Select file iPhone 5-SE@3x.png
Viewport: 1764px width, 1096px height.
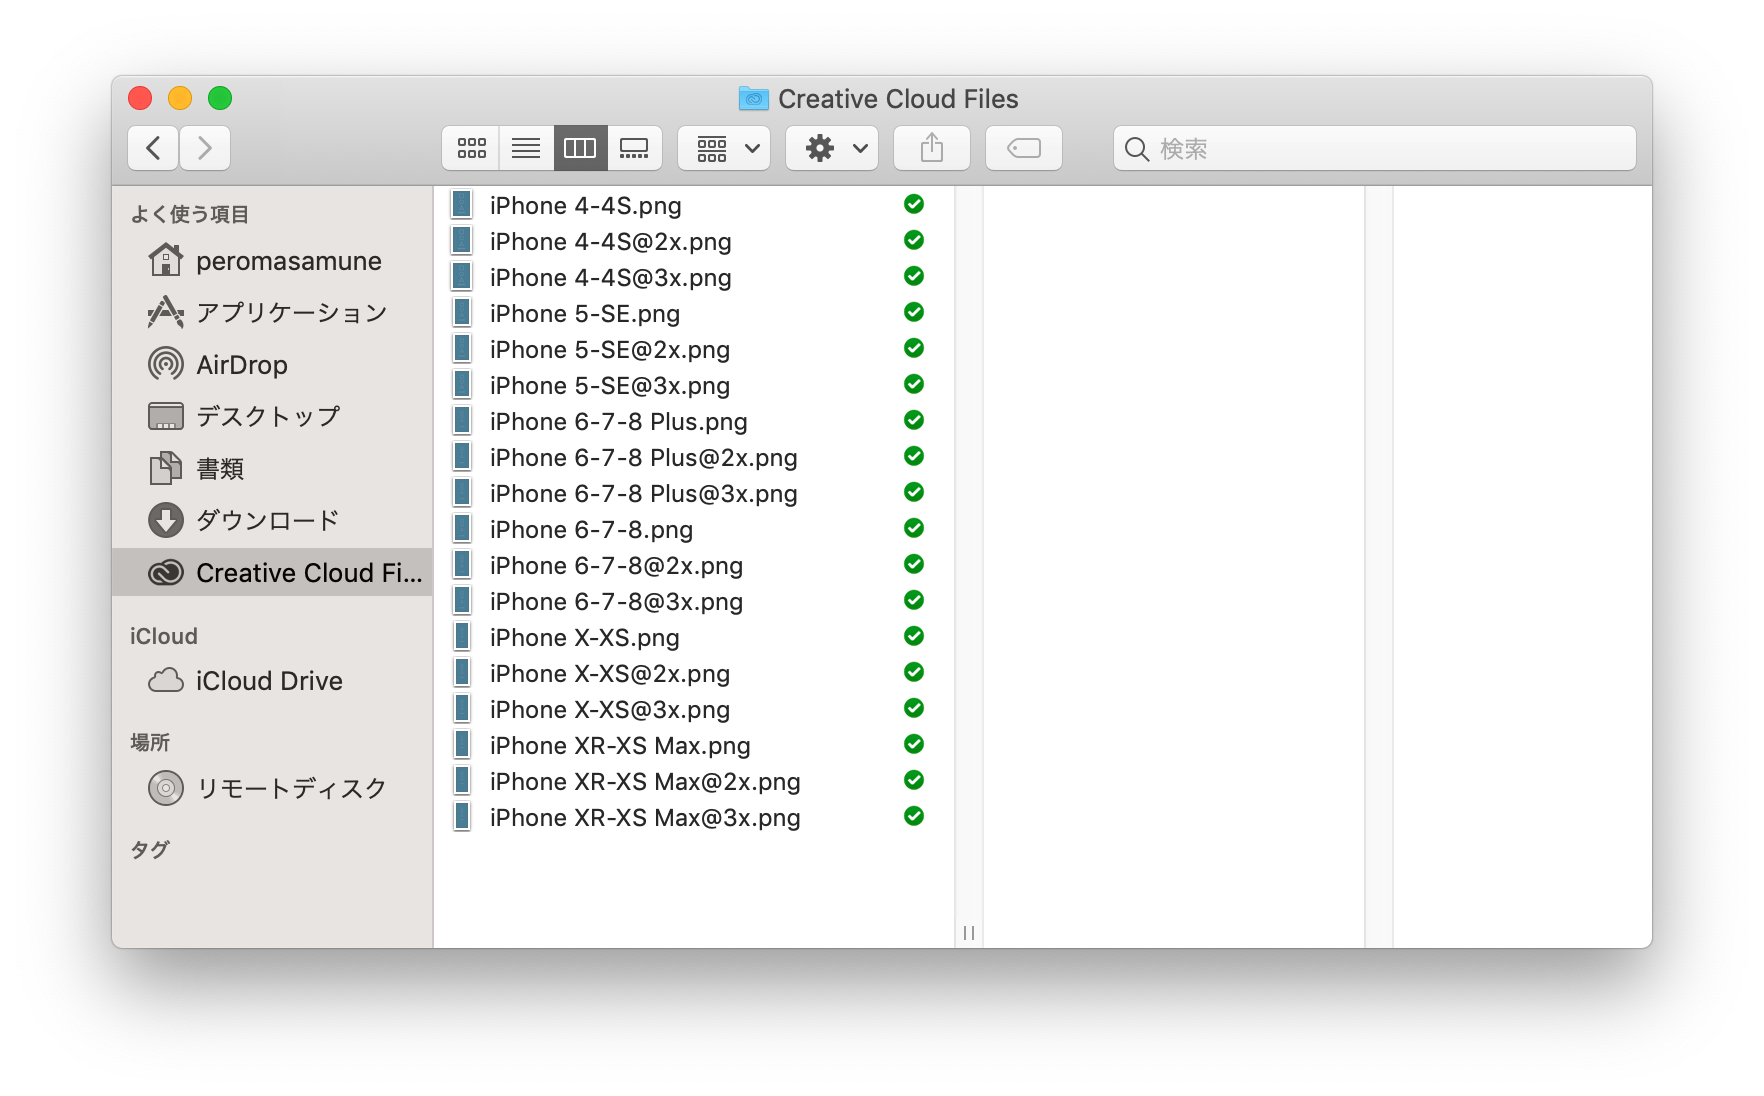695,385
